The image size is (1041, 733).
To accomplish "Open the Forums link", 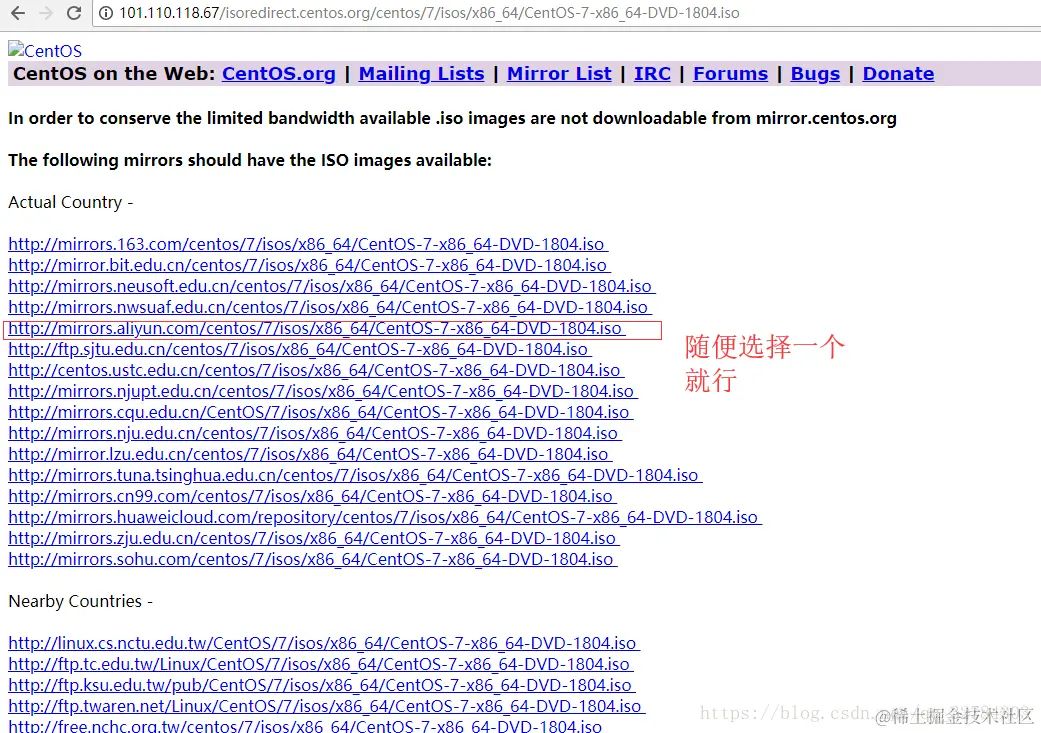I will tap(730, 74).
